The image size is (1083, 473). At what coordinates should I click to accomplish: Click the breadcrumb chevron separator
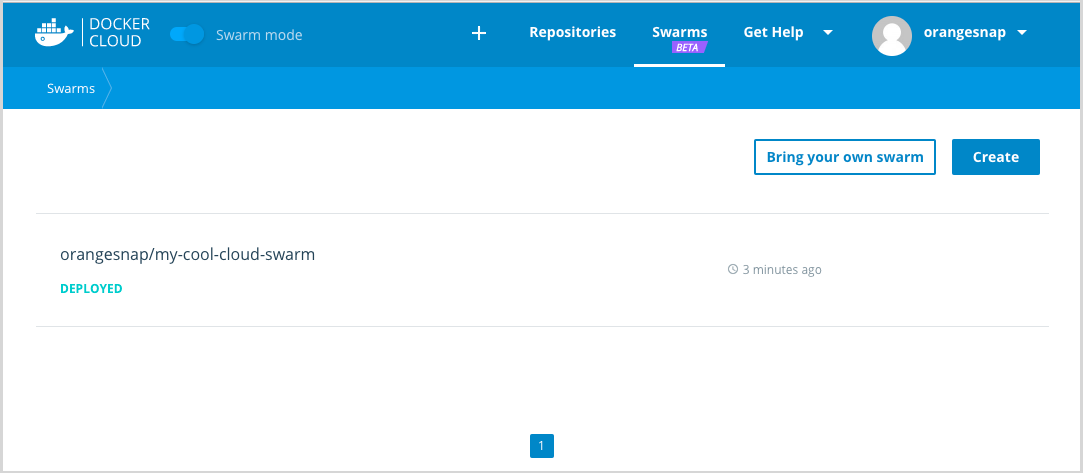click(x=107, y=88)
